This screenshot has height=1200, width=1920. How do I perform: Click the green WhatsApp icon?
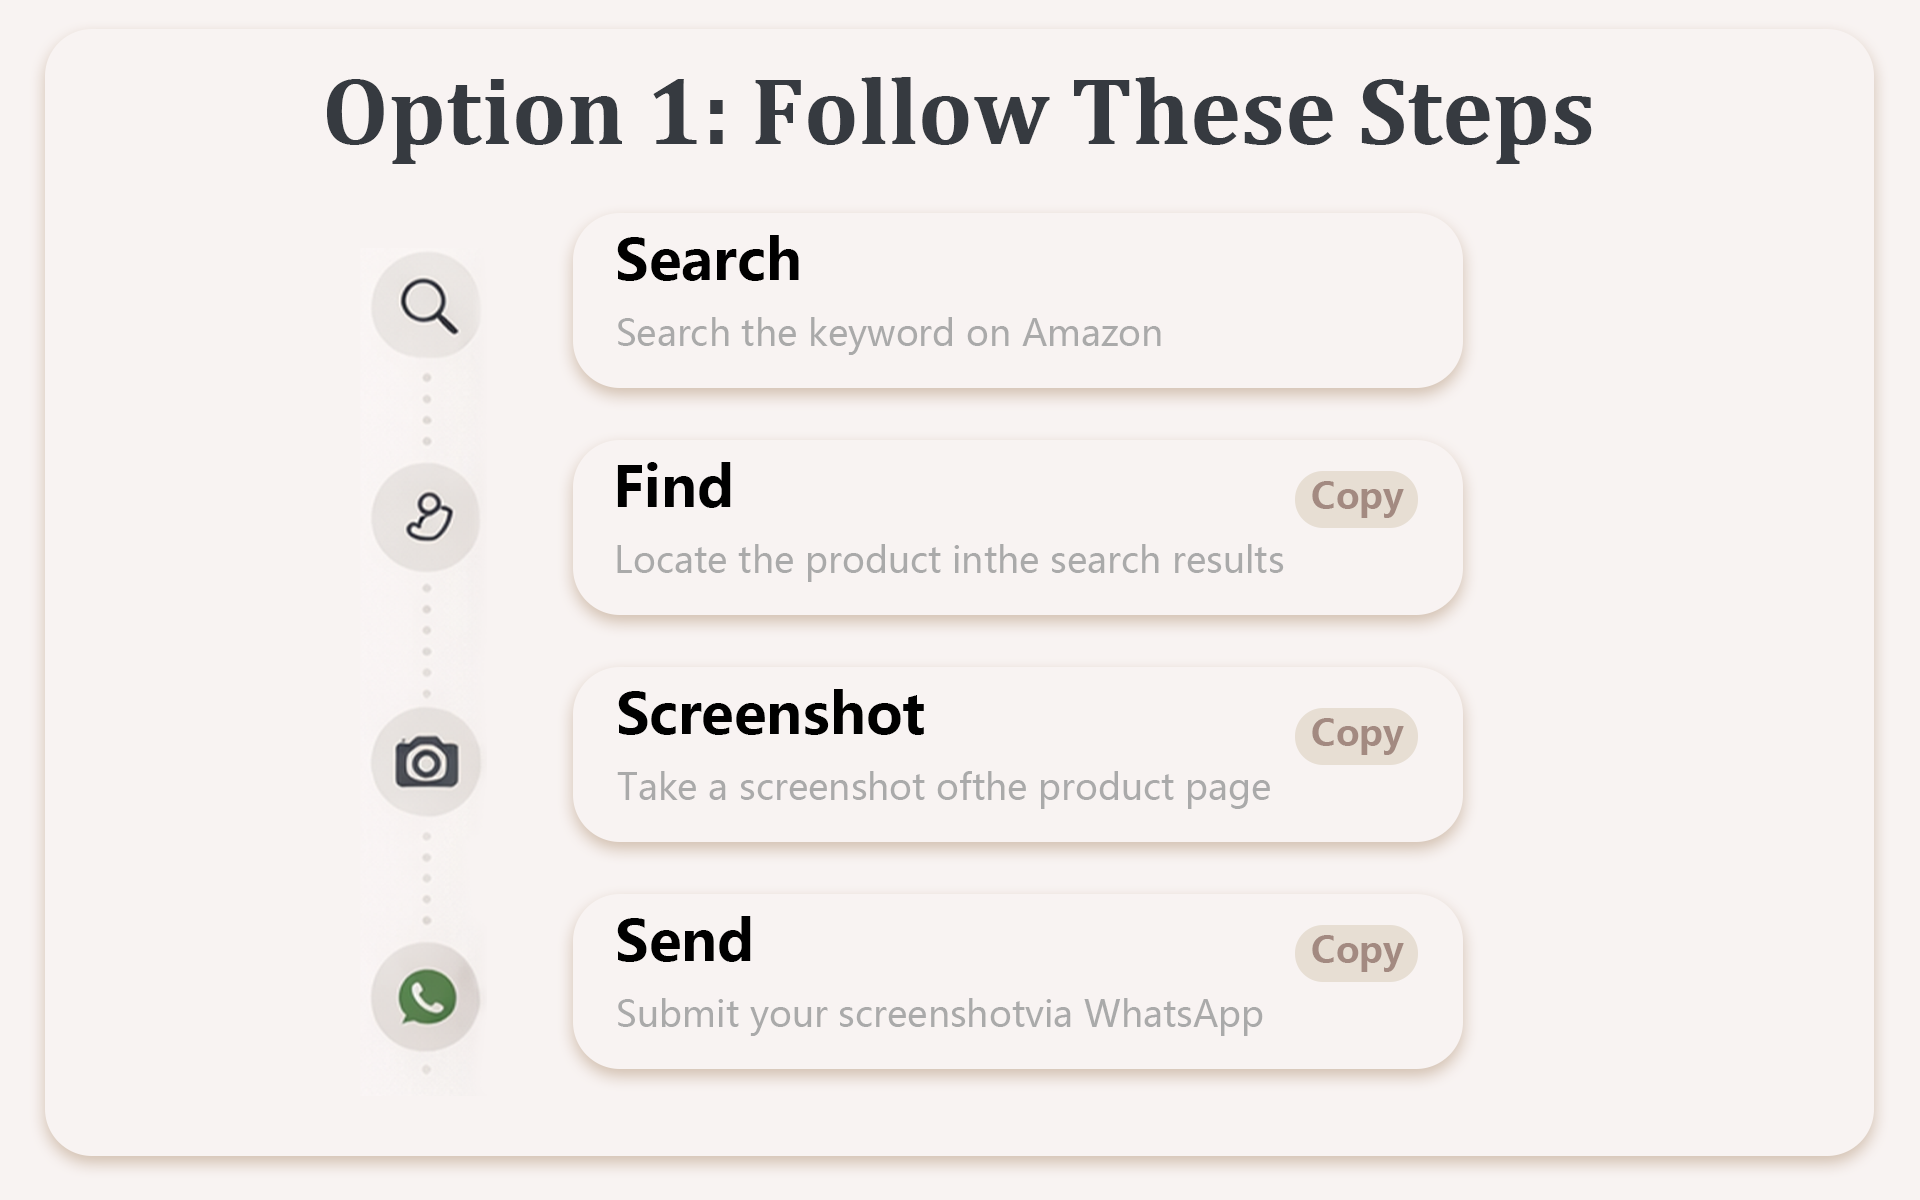pyautogui.click(x=427, y=997)
